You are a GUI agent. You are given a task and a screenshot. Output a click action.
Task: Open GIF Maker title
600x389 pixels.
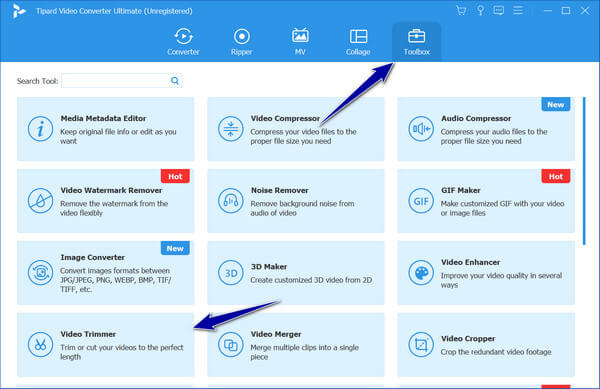[460, 190]
